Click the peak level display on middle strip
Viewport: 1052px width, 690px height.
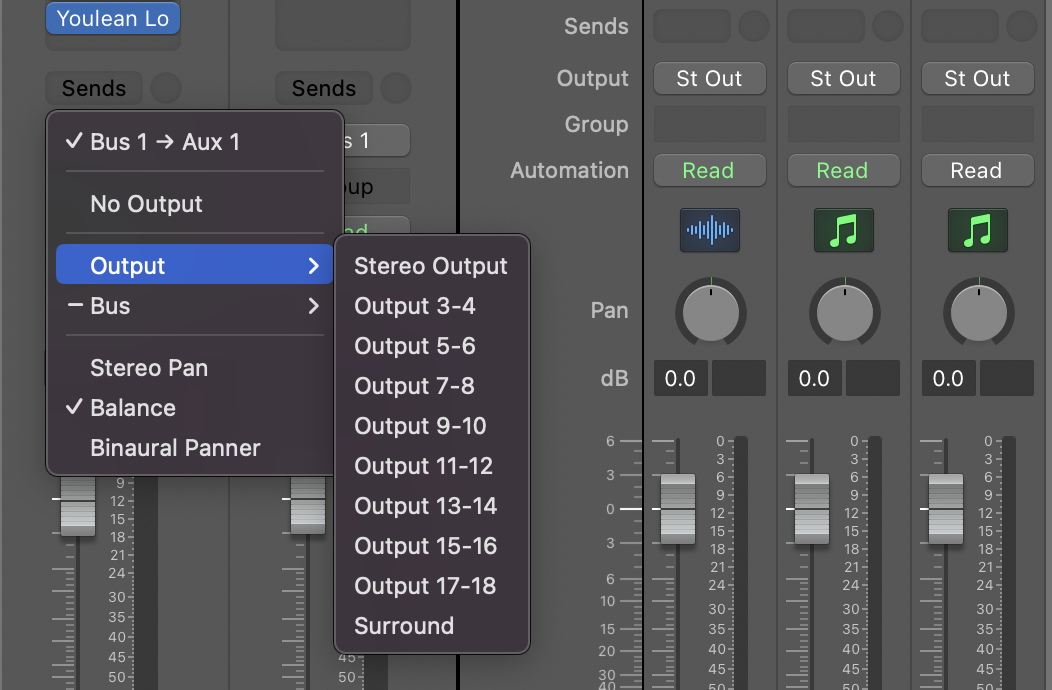click(873, 378)
